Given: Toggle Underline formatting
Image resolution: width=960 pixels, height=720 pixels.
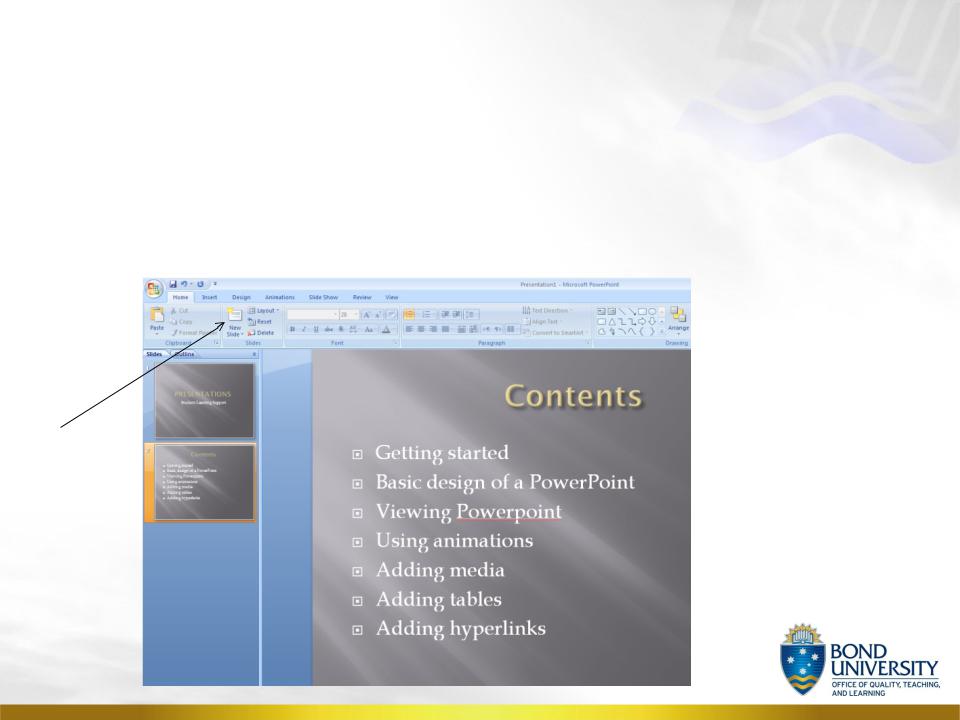Looking at the screenshot, I should click(316, 329).
